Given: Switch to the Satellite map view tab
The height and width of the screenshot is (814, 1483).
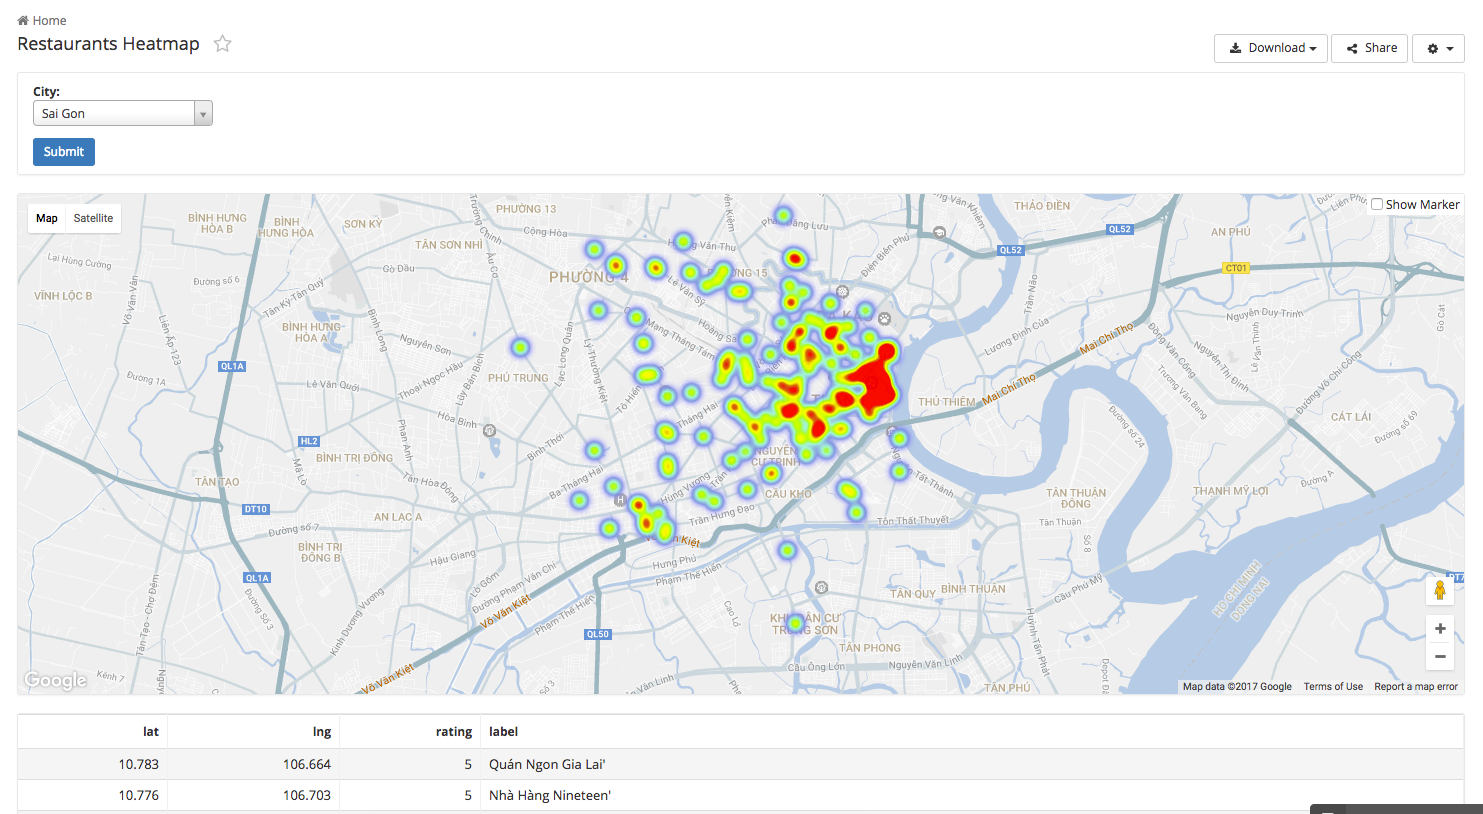Looking at the screenshot, I should [x=93, y=218].
